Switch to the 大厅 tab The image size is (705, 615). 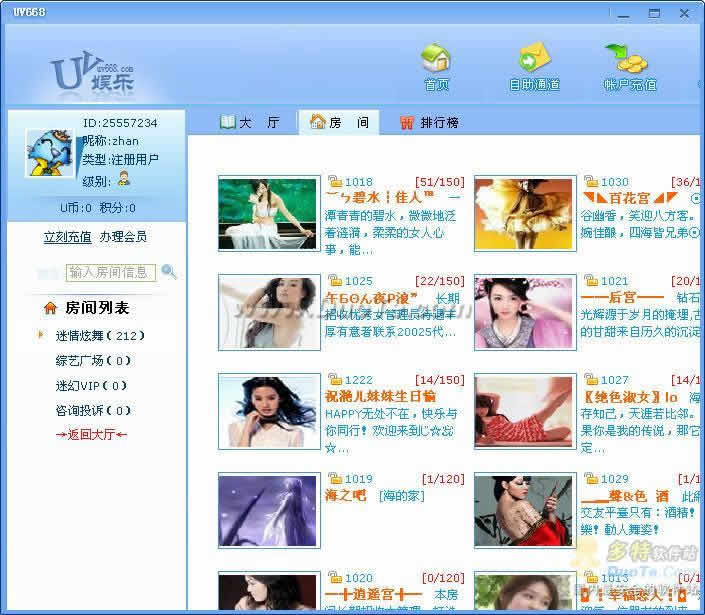(x=250, y=122)
